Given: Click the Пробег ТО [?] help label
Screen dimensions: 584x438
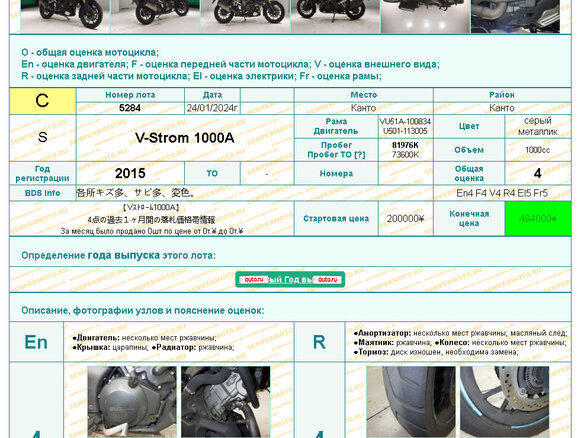Looking at the screenshot, I should (x=336, y=155).
